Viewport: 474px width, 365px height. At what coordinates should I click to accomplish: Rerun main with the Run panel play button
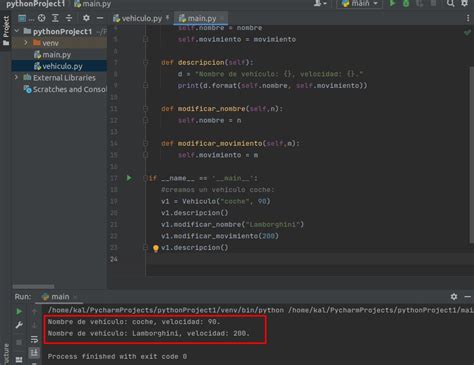pos(19,311)
